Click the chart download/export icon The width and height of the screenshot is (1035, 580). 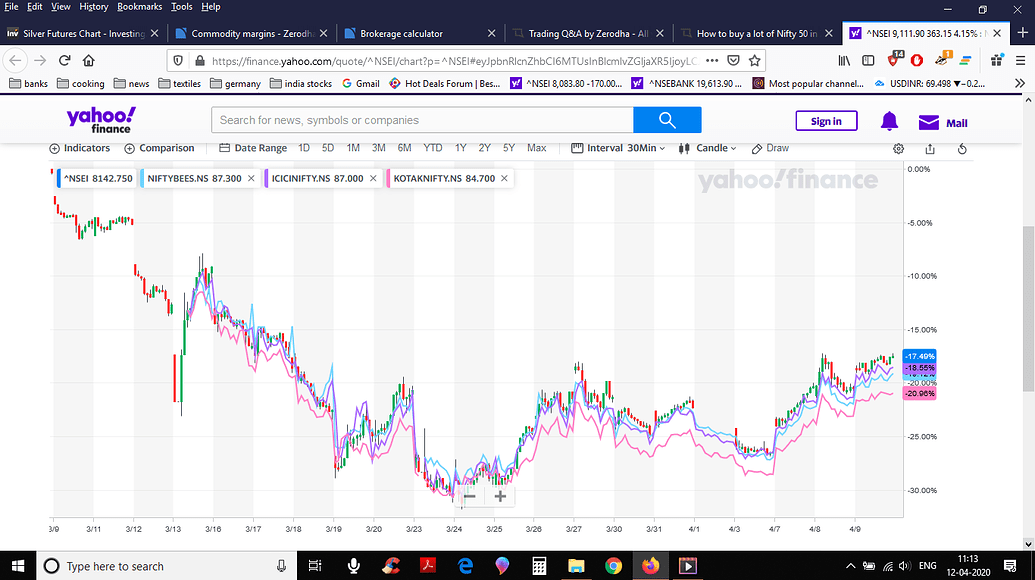coord(929,148)
